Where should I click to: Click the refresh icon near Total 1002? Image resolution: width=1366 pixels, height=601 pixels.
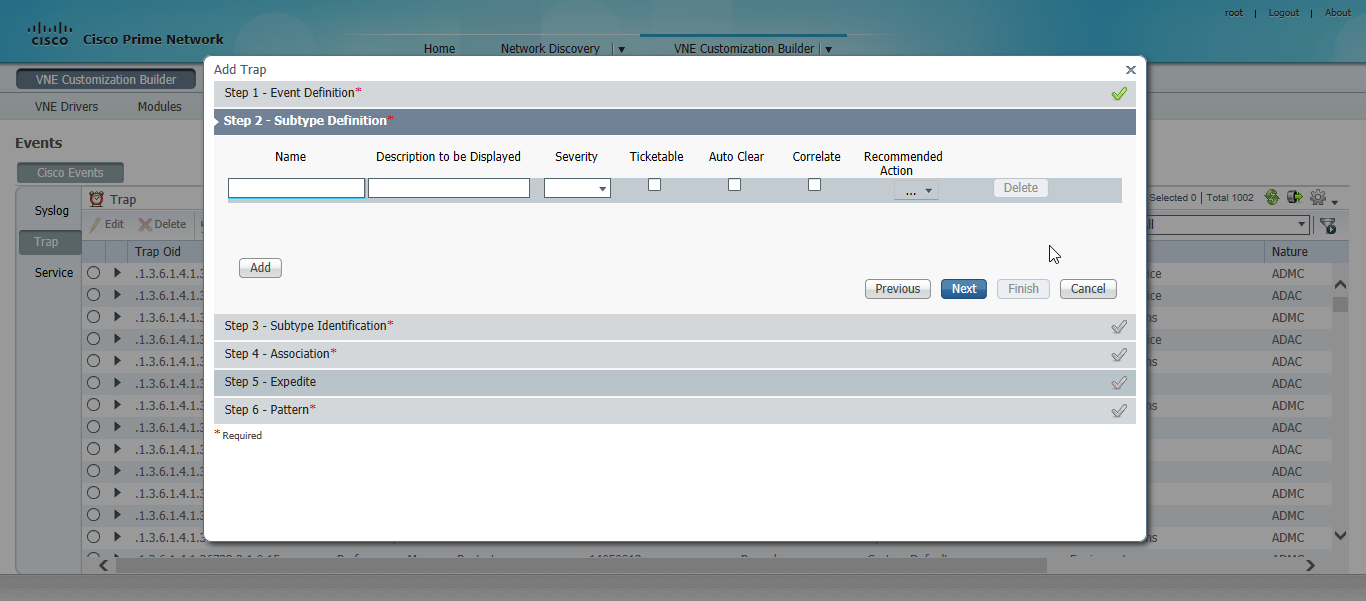1271,197
